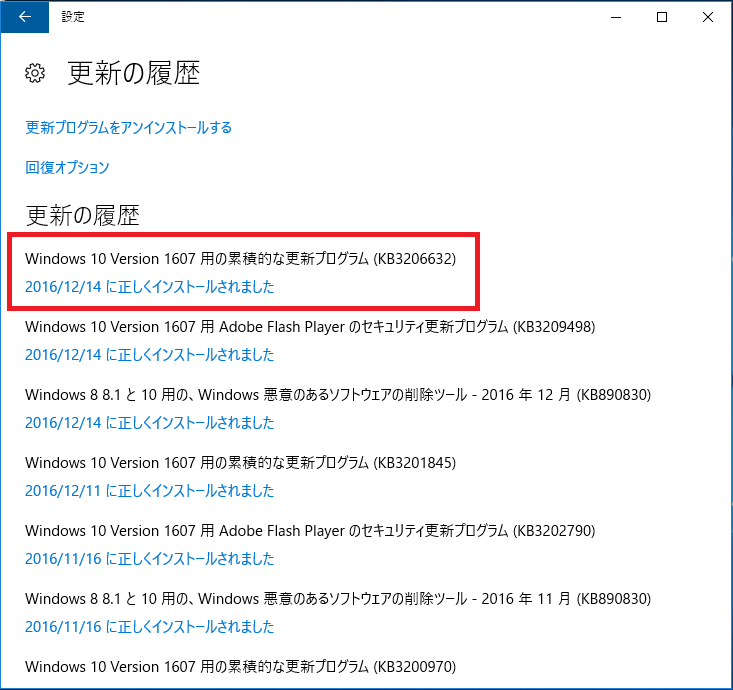Select the 2016 年 11 月 KB890830 removal tool title

(338, 599)
